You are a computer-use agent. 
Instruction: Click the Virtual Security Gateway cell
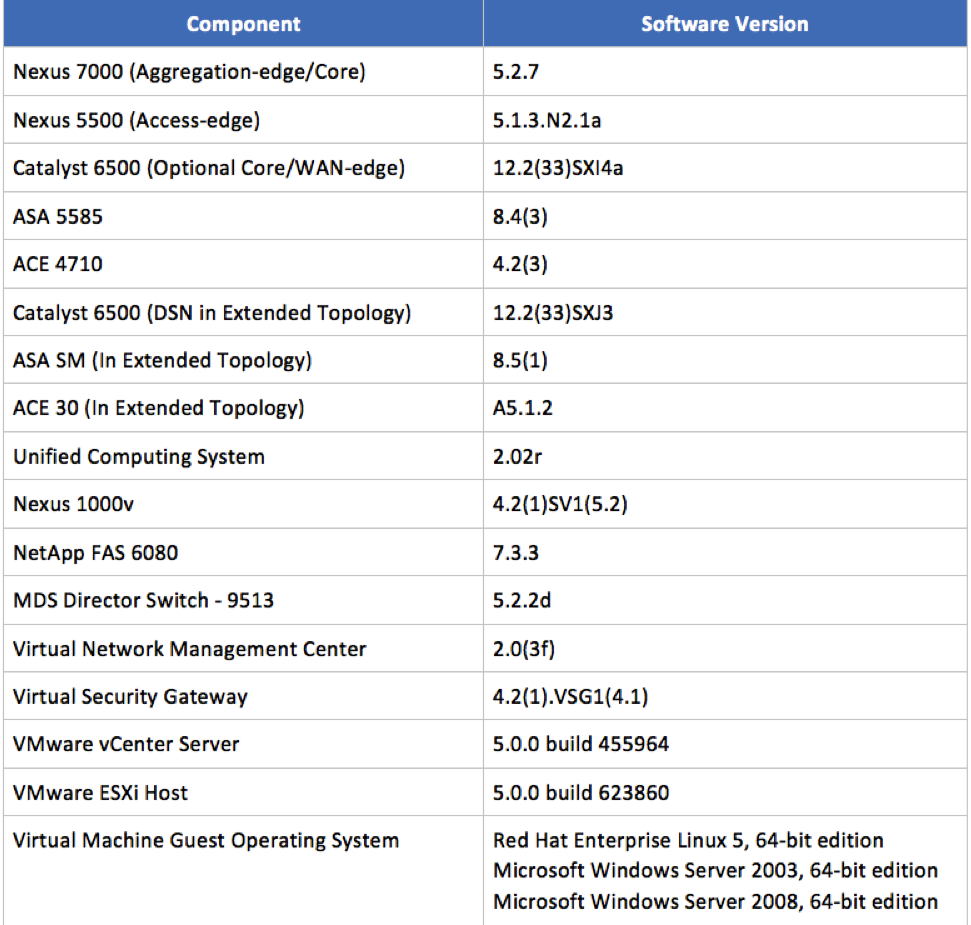coord(130,696)
